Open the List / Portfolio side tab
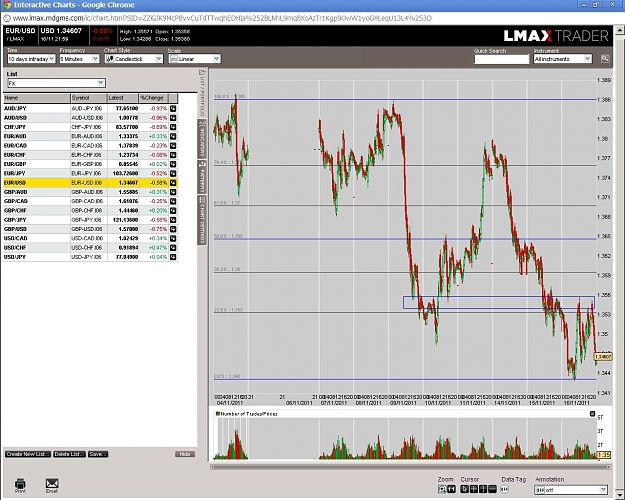This screenshot has width=625, height=500. (202, 93)
